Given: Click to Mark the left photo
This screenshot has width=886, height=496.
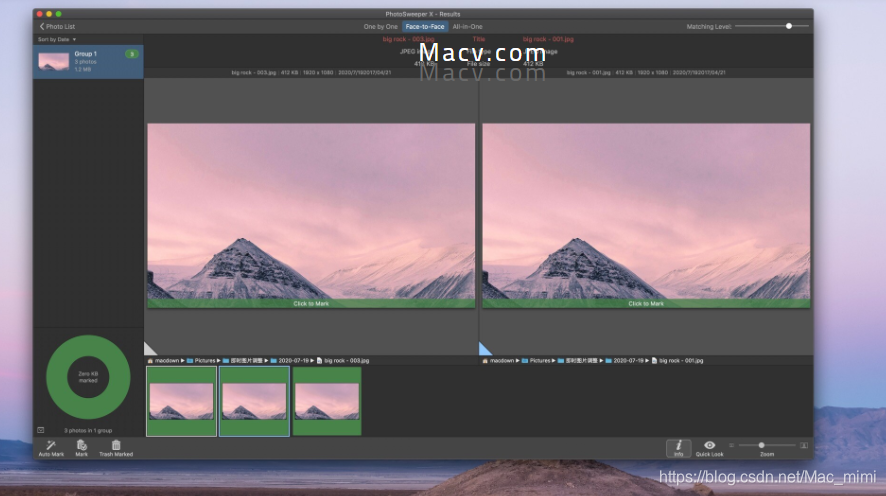Looking at the screenshot, I should [311, 304].
